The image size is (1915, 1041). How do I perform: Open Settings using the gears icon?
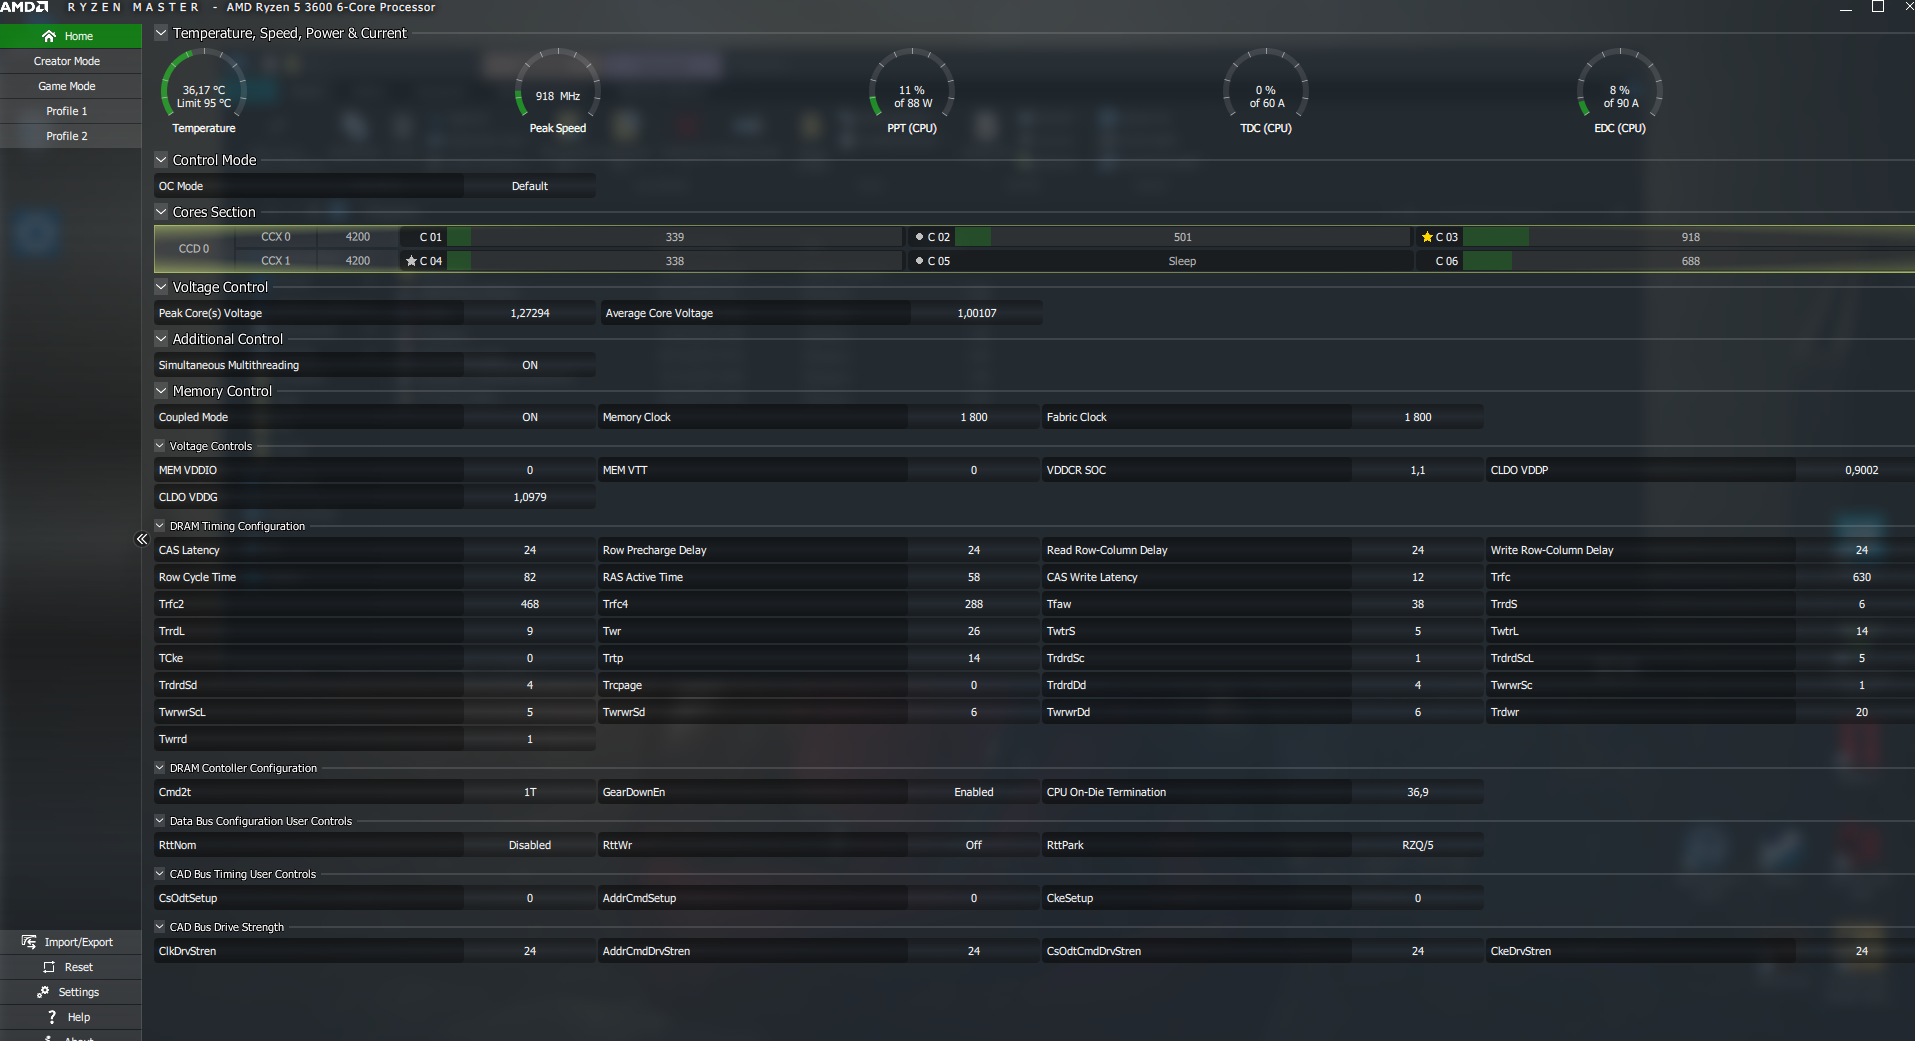click(43, 992)
